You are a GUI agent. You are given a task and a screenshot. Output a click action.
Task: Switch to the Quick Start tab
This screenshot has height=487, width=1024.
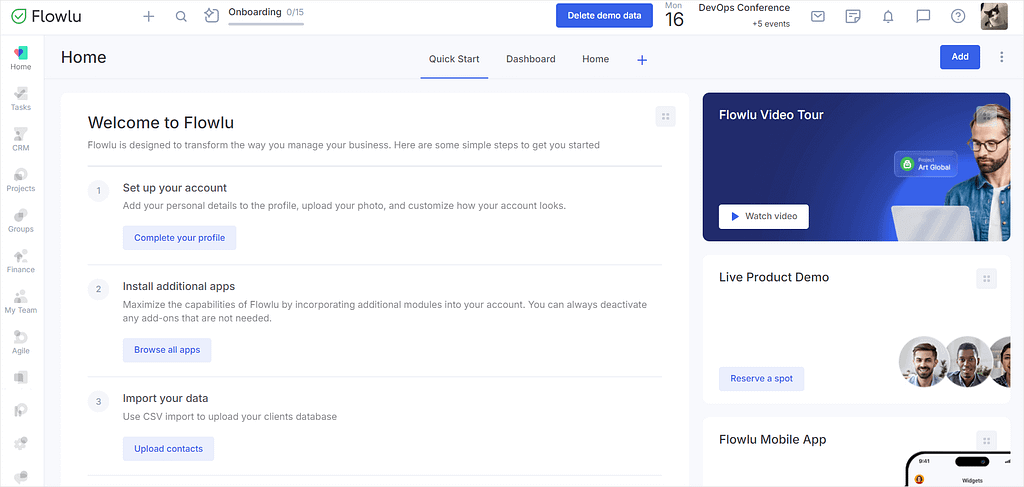[454, 59]
